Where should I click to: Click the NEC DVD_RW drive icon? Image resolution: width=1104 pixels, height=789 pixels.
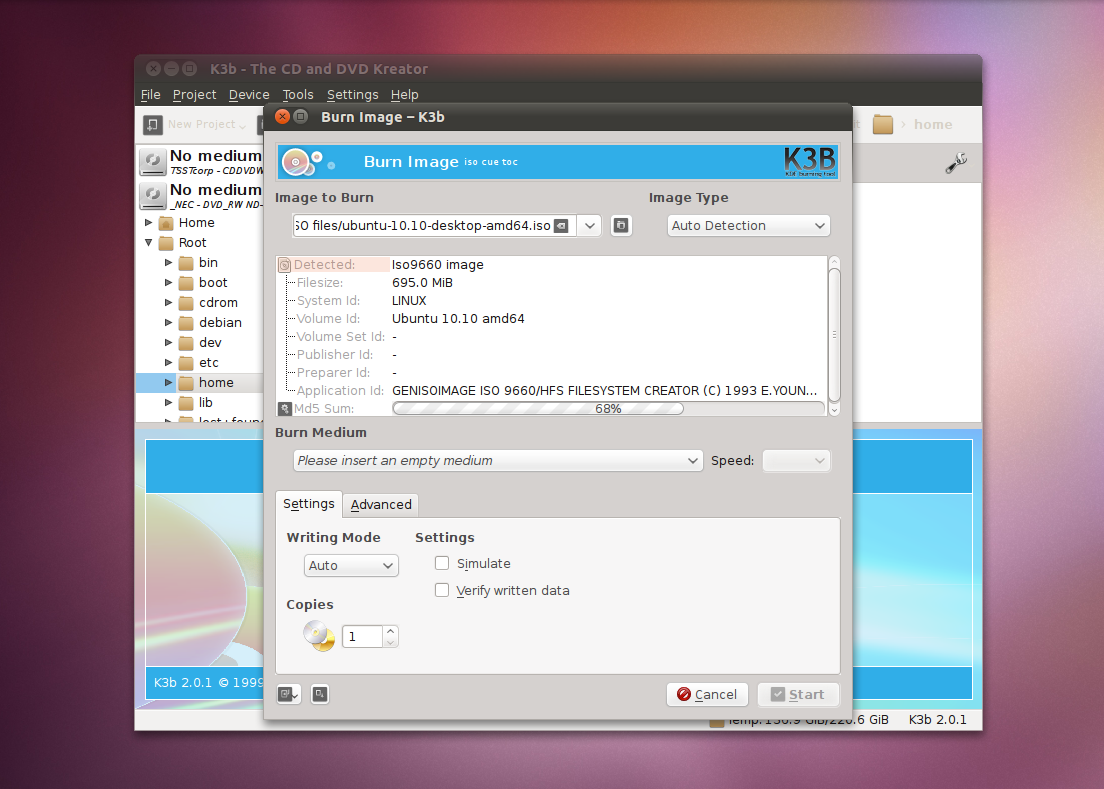coord(152,196)
